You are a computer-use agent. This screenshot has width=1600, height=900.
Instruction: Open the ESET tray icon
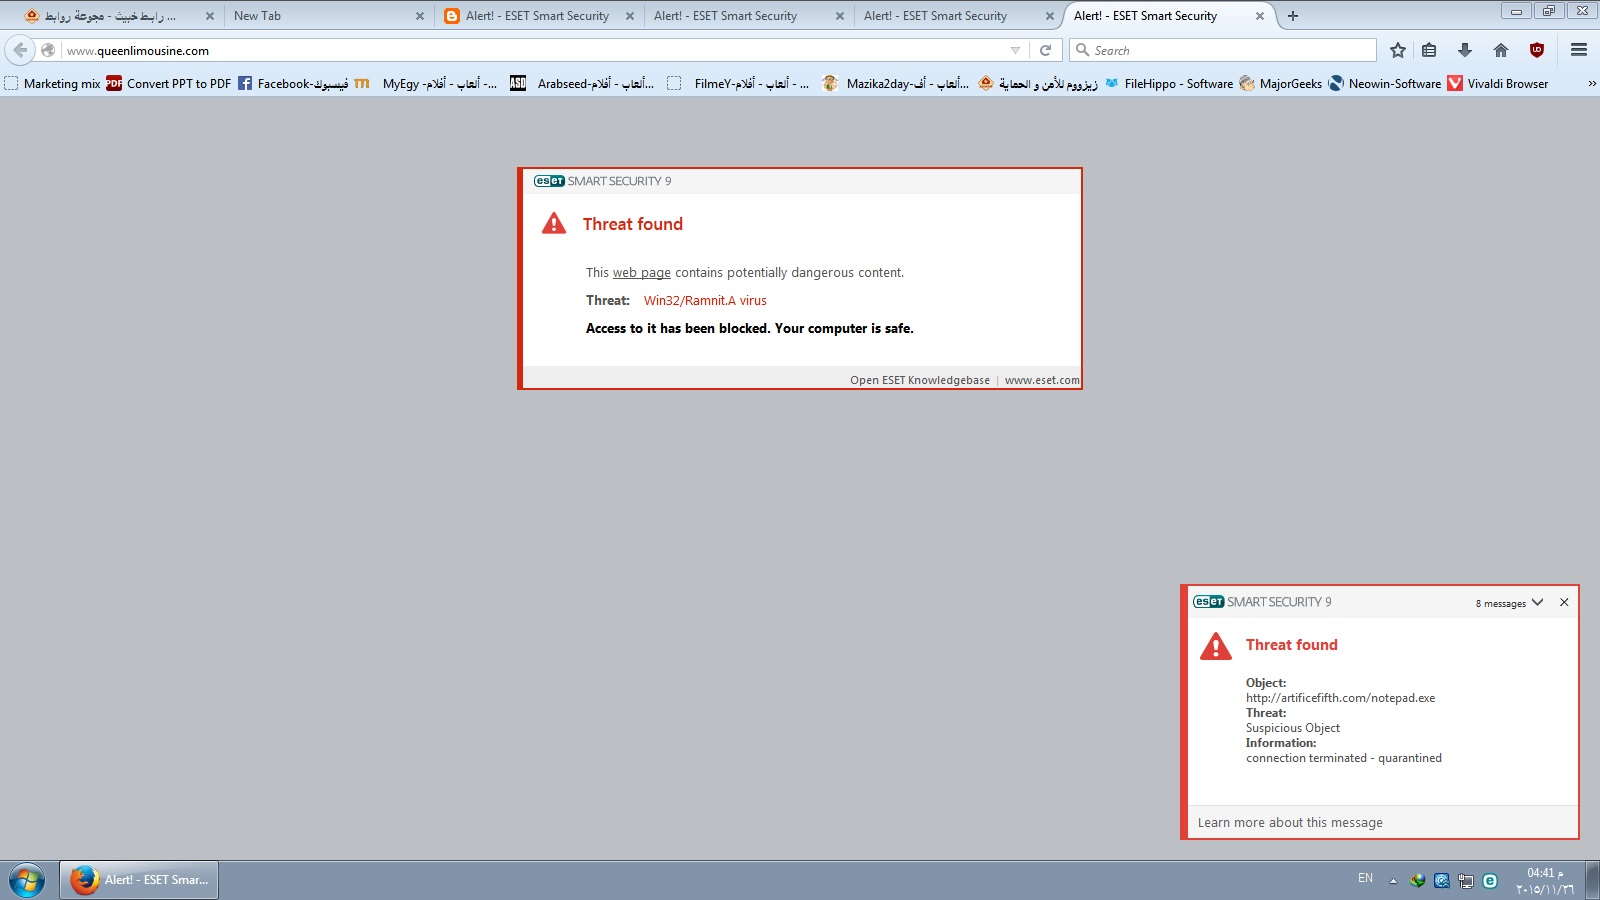[1490, 881]
